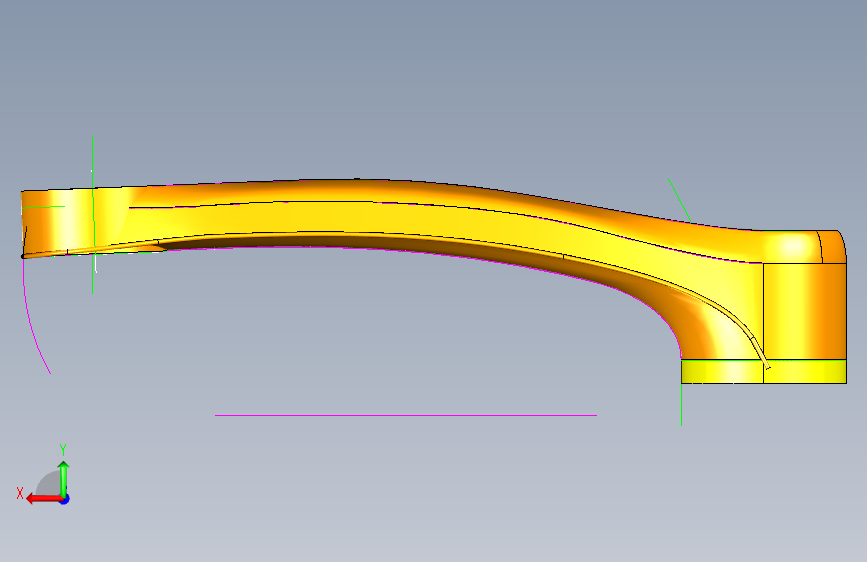Screen dimensions: 867x562
Task: Click the blue Z axis dot at the triad origin
Action: [65, 499]
